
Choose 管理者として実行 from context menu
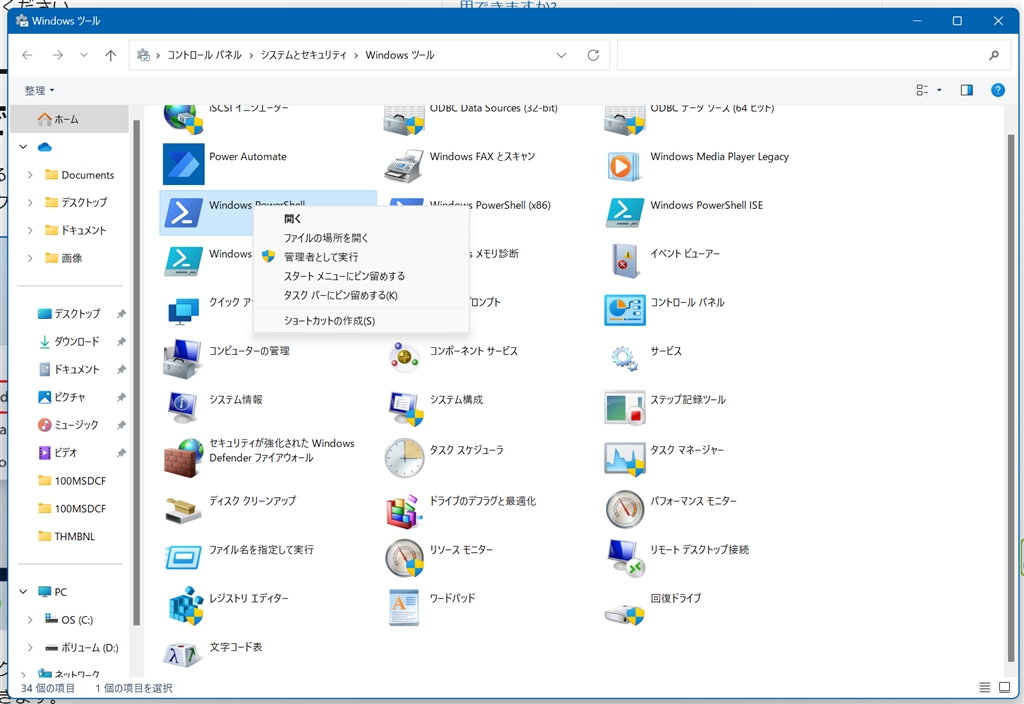[x=361, y=257]
